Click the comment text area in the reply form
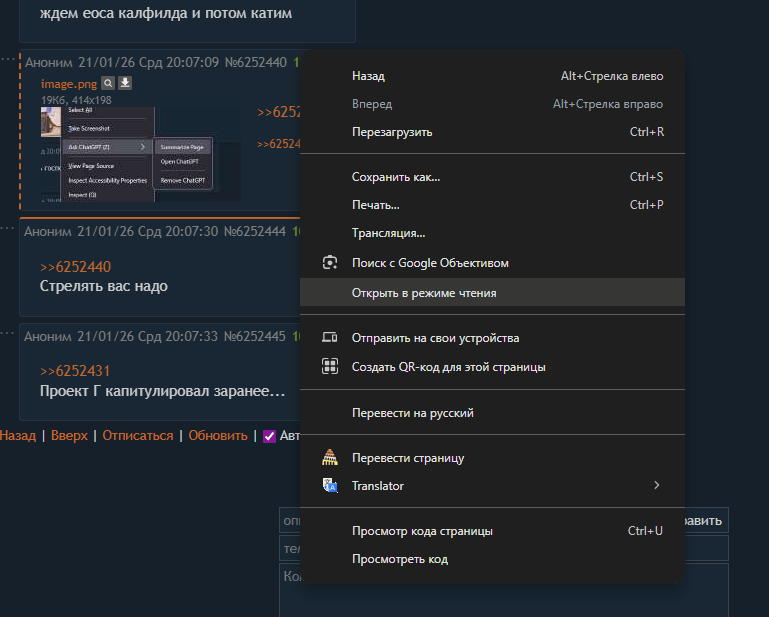The width and height of the screenshot is (769, 617). [504, 590]
